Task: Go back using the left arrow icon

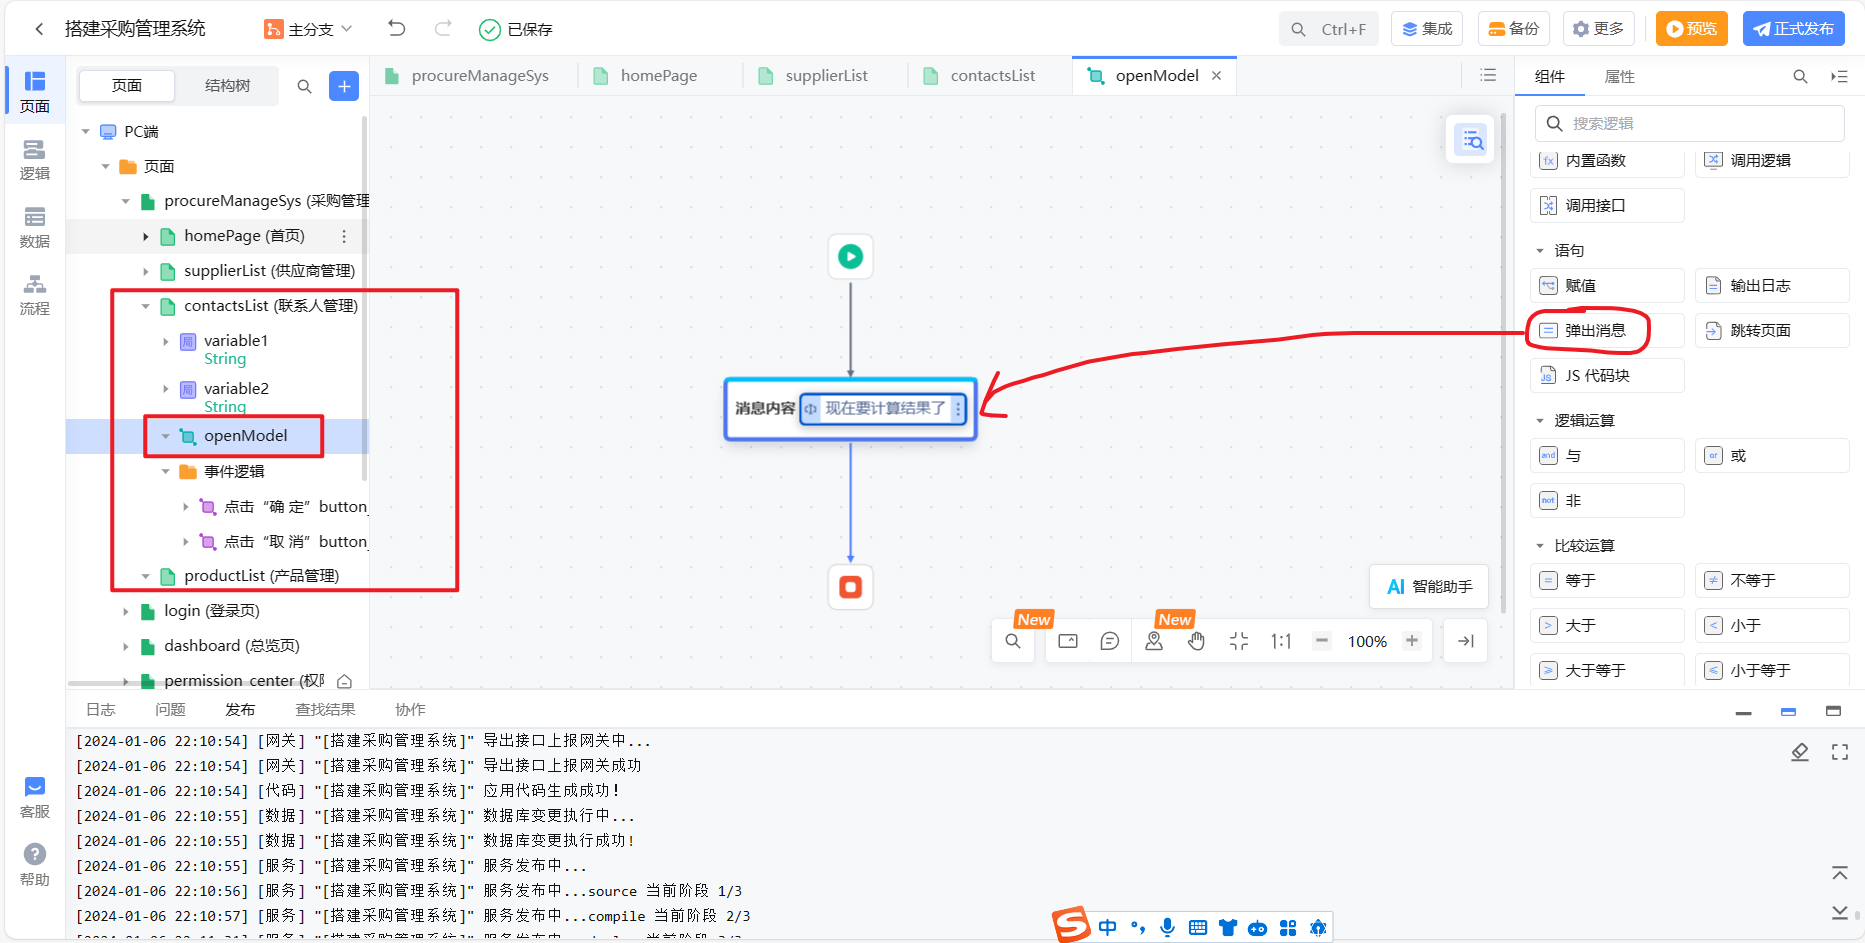Action: (39, 29)
